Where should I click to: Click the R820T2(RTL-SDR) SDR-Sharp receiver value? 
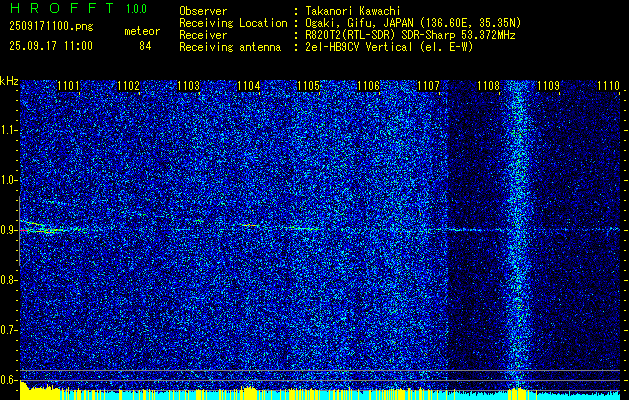pos(410,35)
